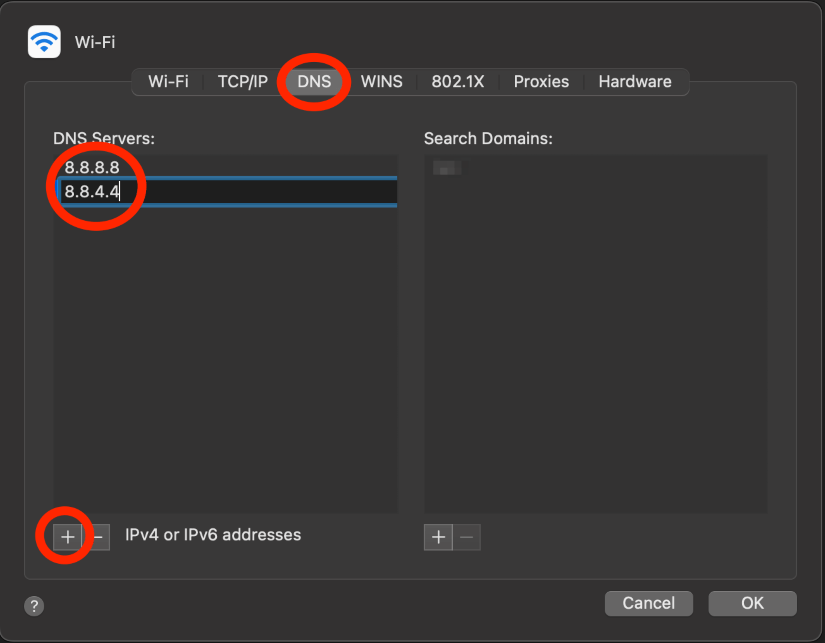Viewport: 825px width, 643px height.
Task: Confirm DNS settings with OK
Action: pos(752,603)
